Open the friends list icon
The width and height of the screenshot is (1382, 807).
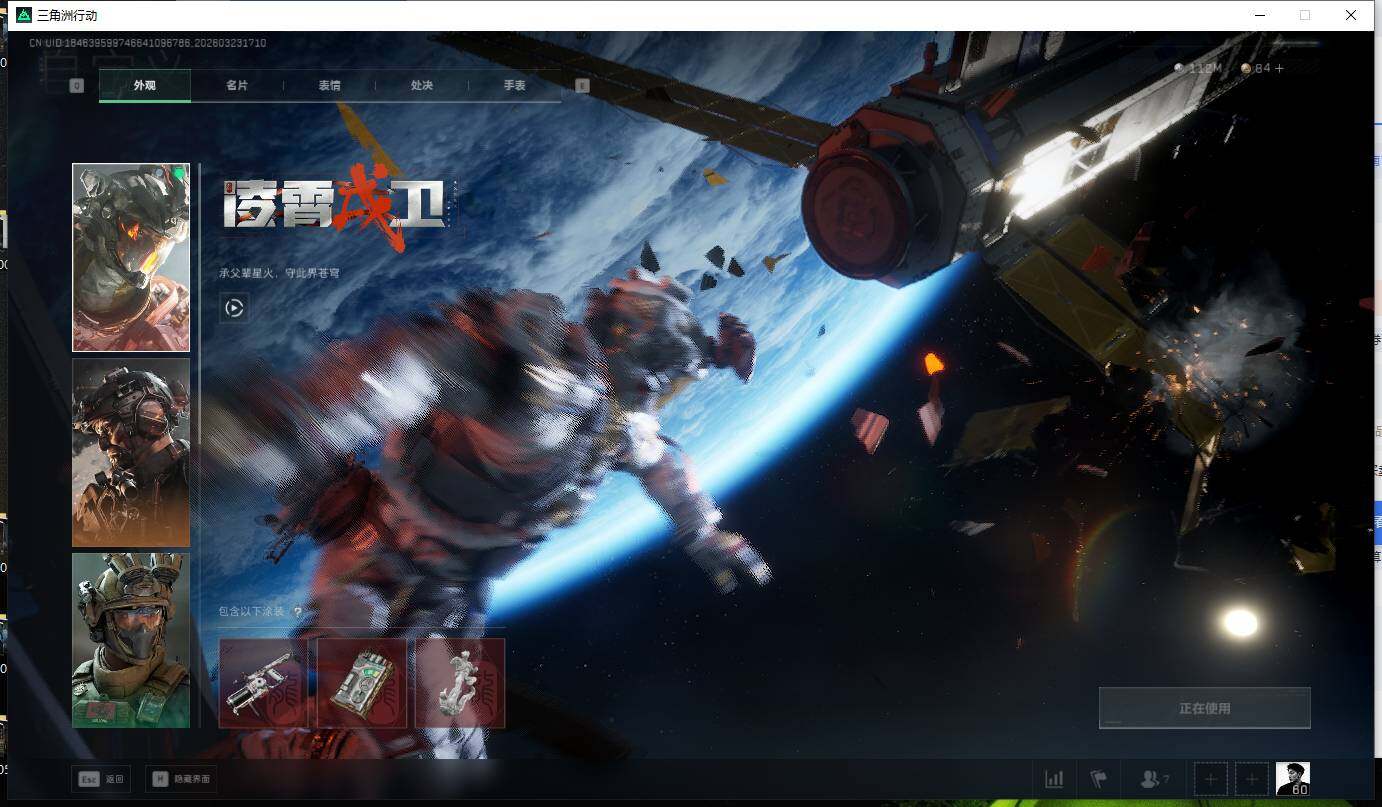pyautogui.click(x=1155, y=779)
